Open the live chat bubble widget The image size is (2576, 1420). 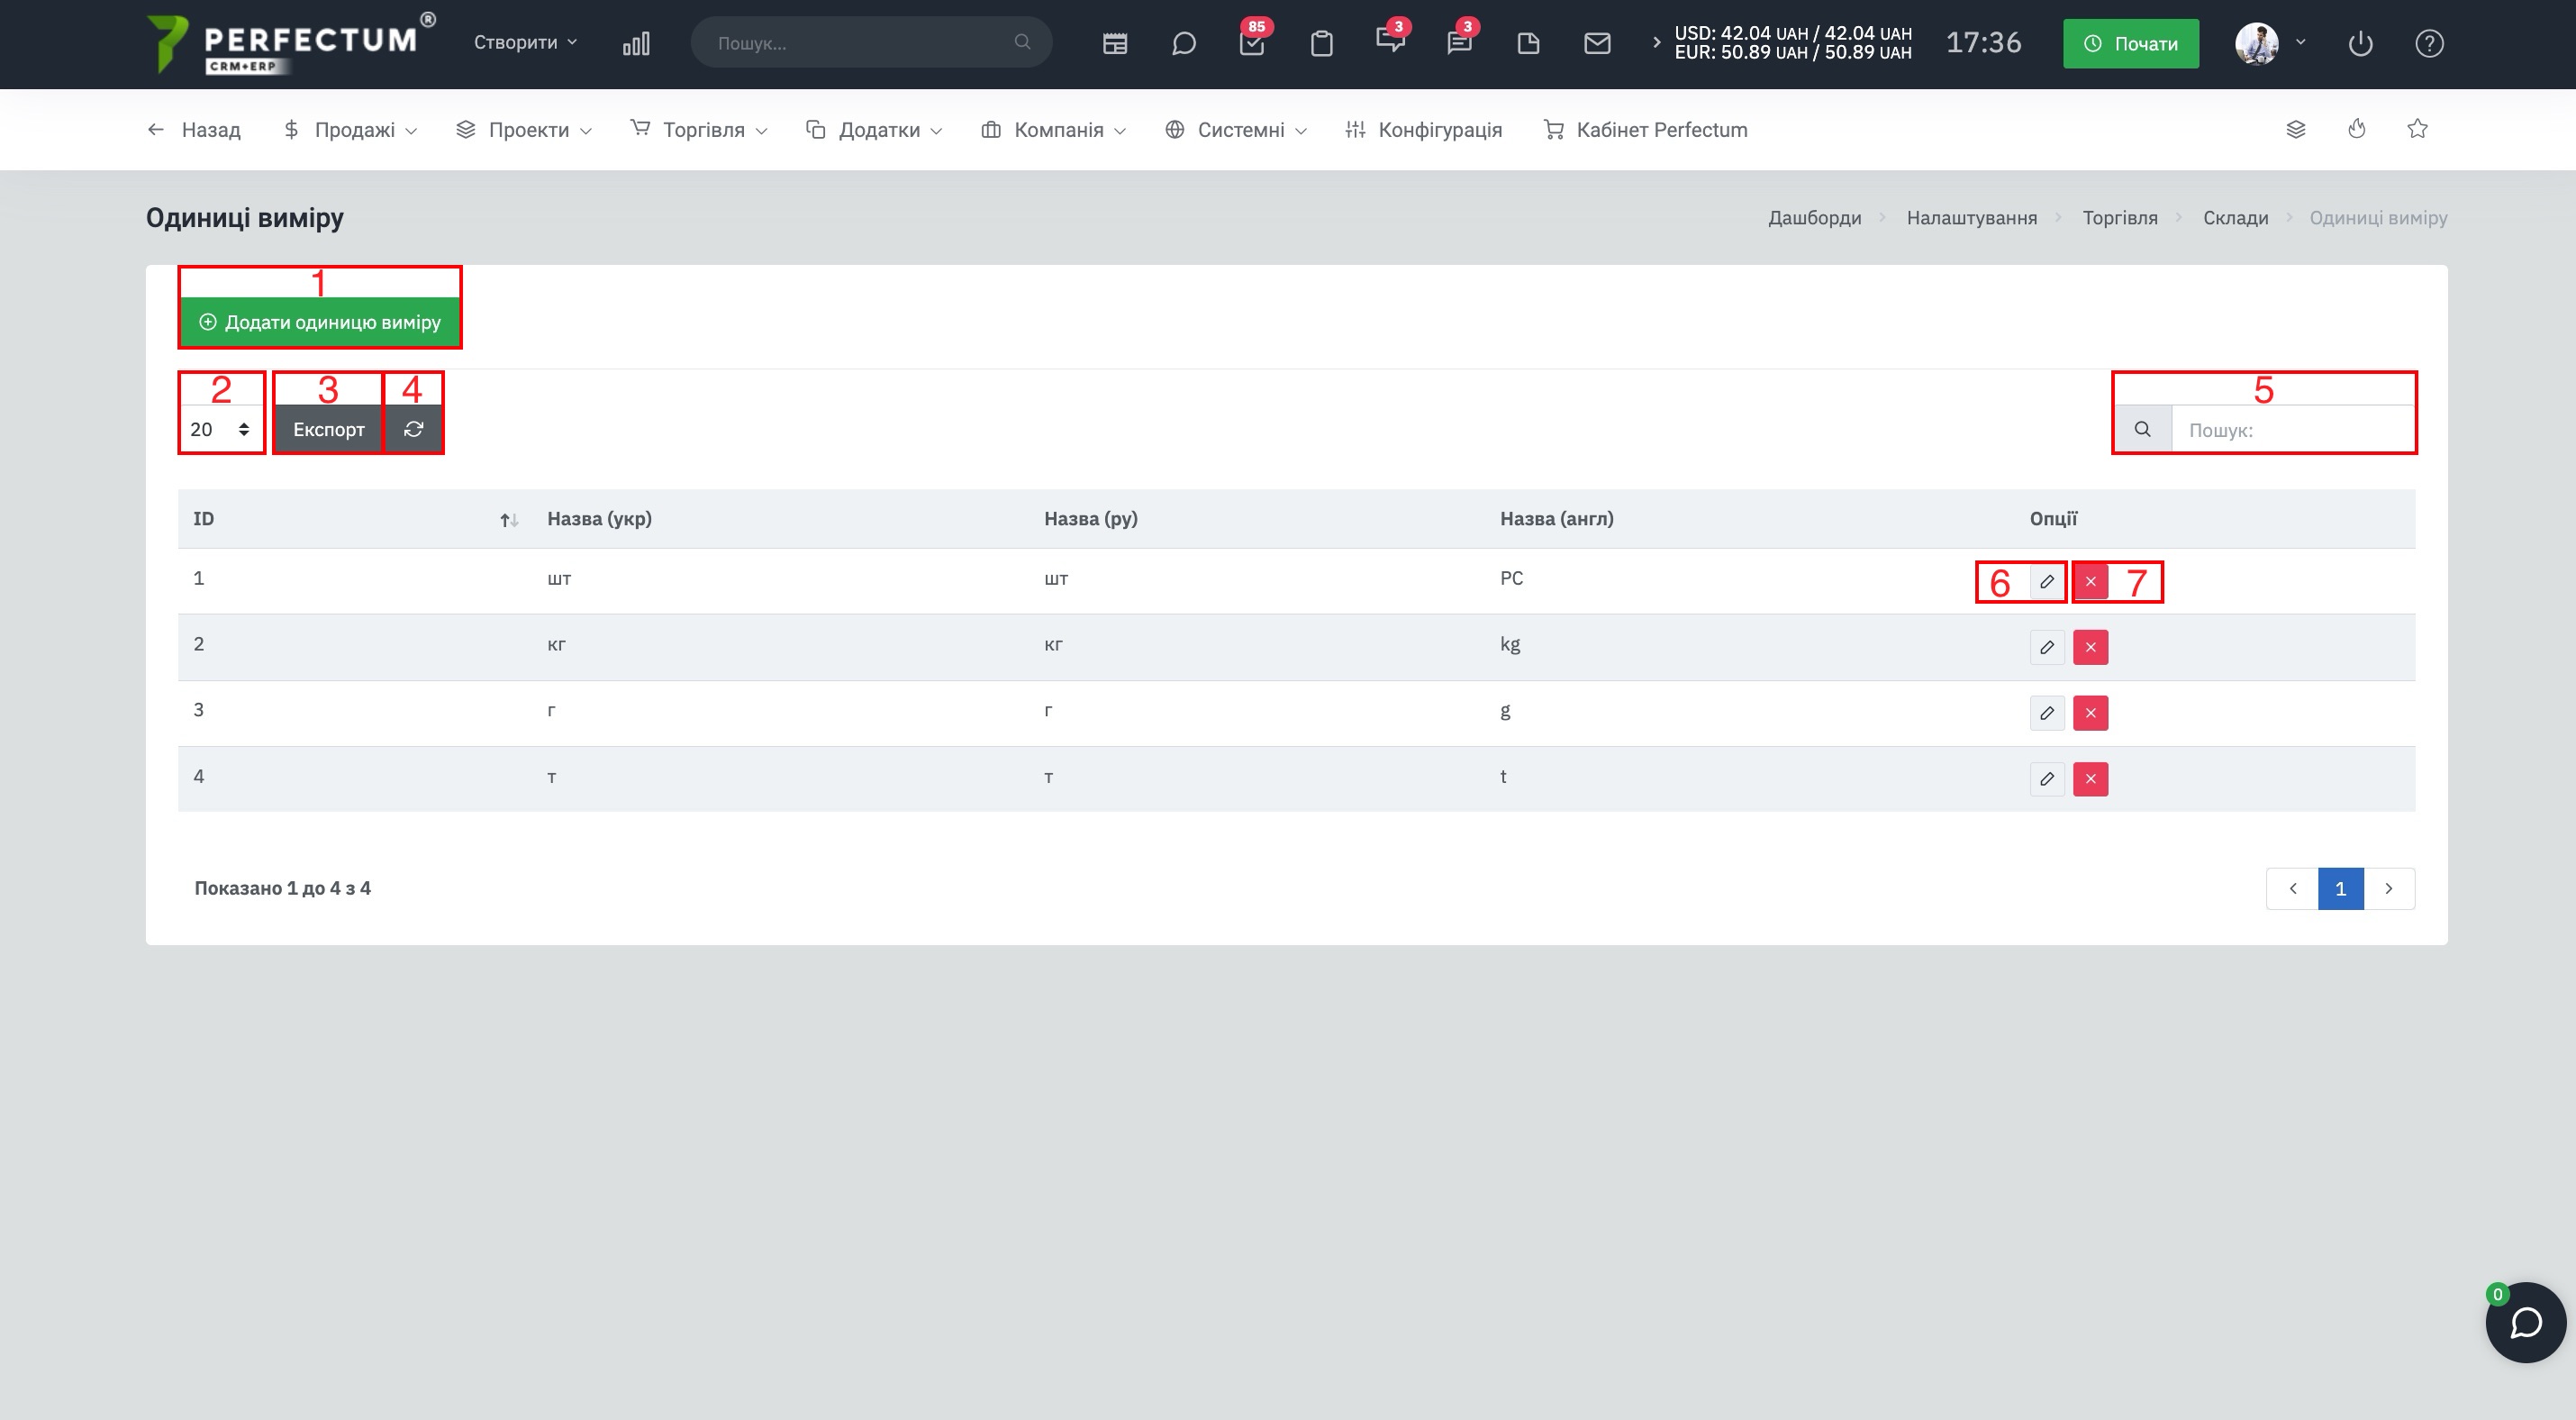[x=2525, y=1322]
